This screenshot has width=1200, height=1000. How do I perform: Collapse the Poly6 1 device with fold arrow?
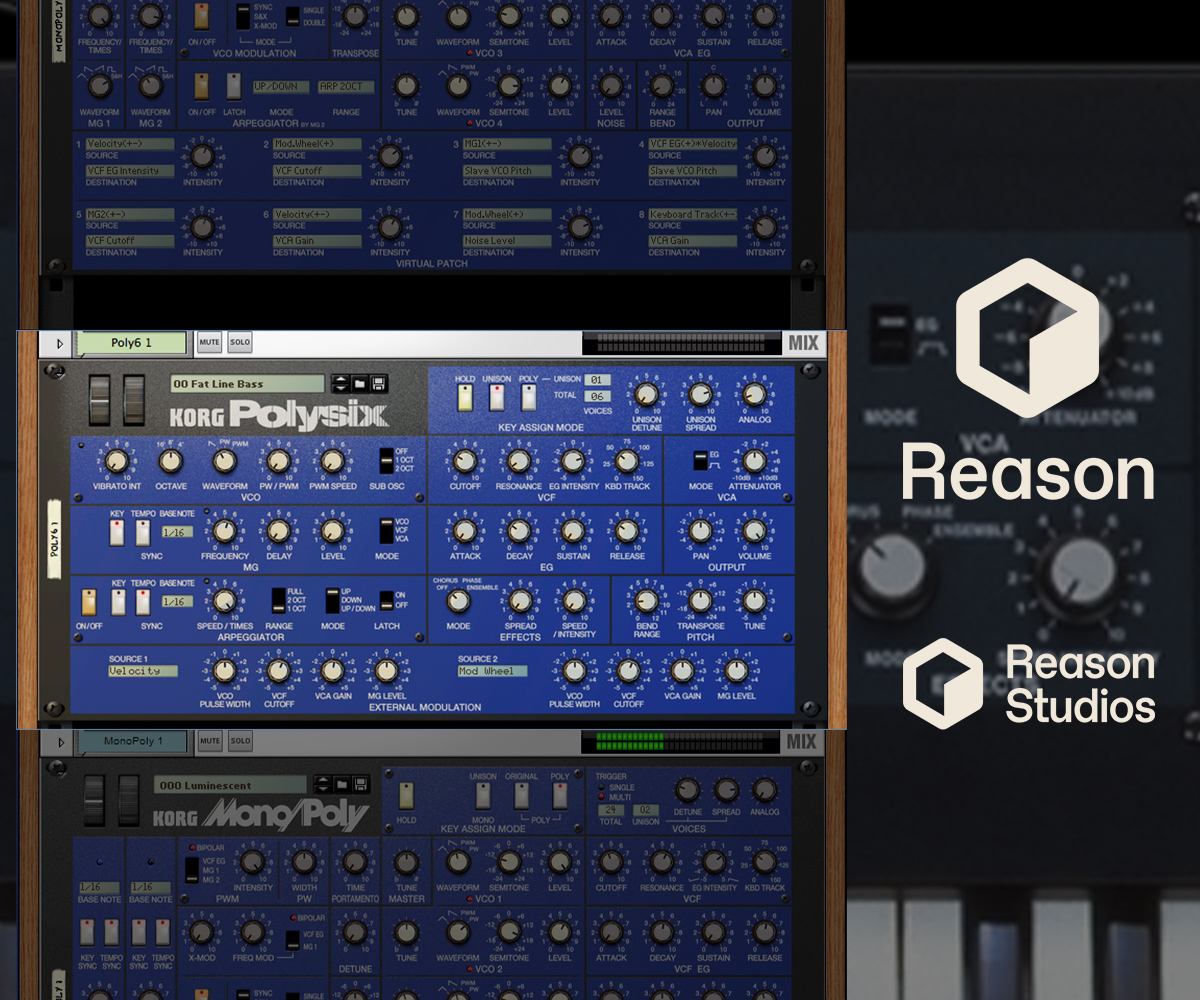(x=59, y=343)
